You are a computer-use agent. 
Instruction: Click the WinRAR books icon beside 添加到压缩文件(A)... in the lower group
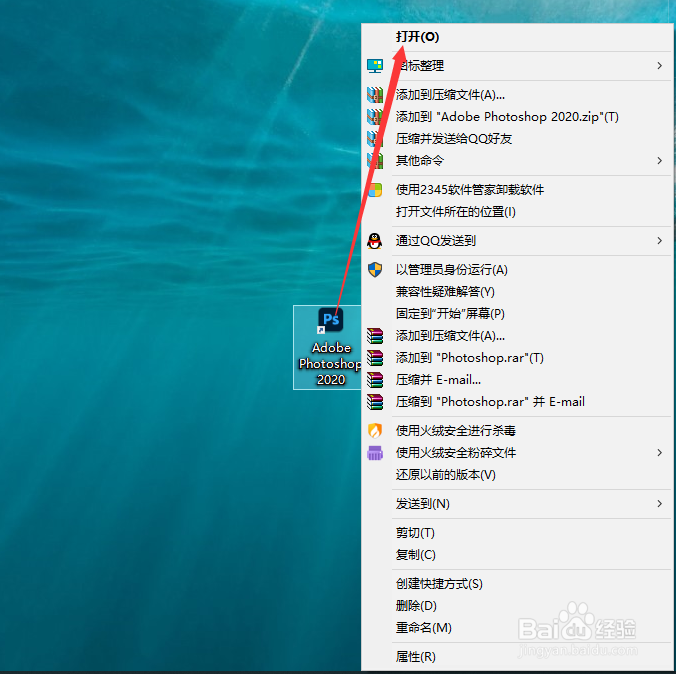375,336
